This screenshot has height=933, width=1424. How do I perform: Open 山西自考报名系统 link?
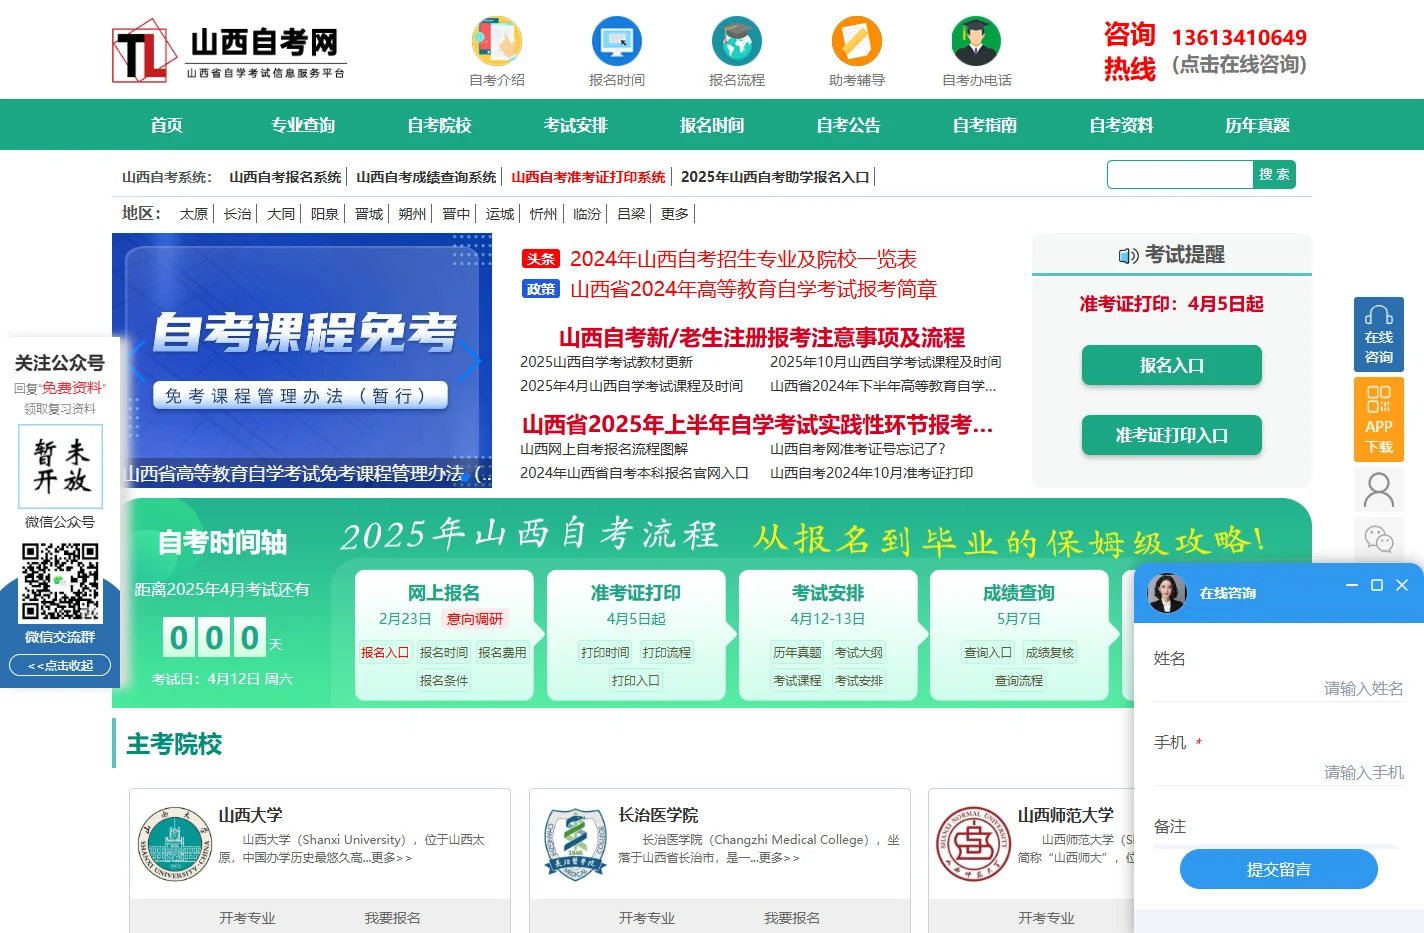pyautogui.click(x=285, y=177)
